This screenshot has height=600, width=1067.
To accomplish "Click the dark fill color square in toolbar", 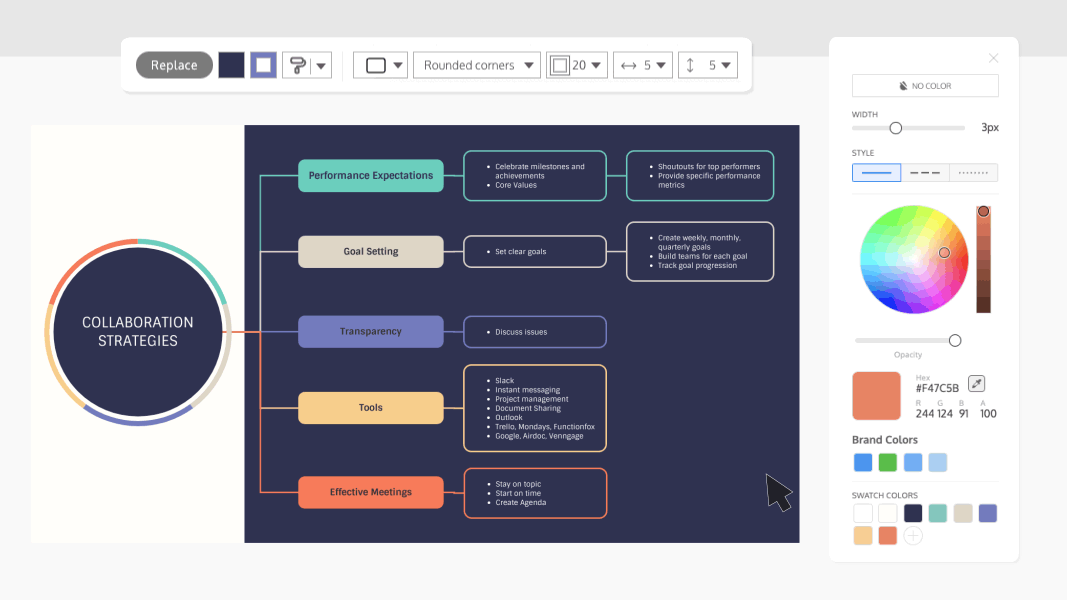I will (x=232, y=64).
